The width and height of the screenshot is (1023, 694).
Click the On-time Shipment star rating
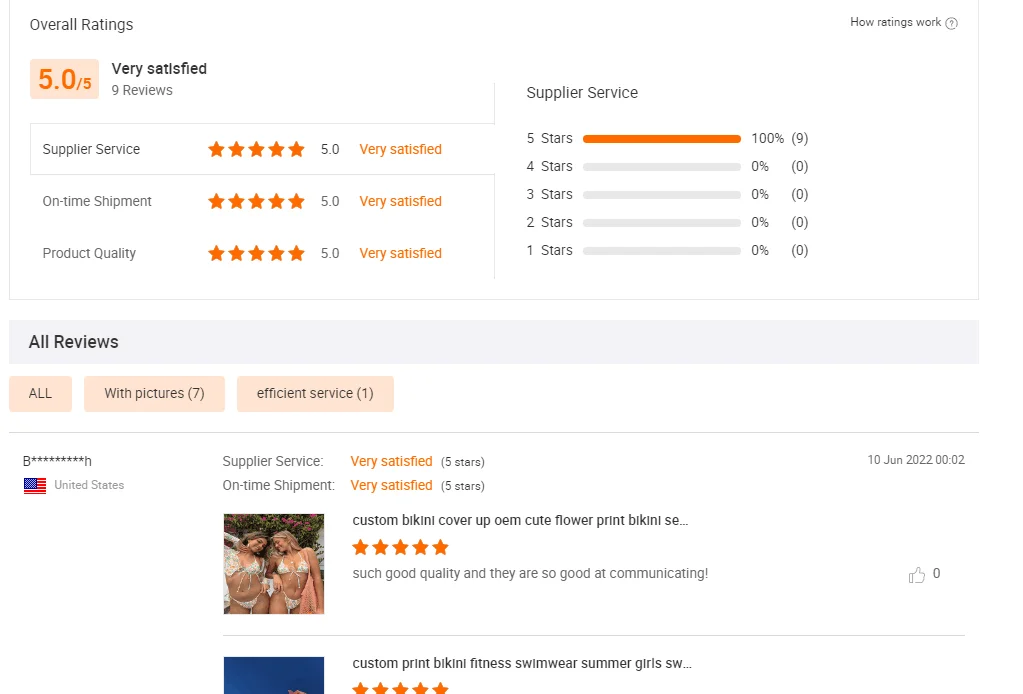256,202
